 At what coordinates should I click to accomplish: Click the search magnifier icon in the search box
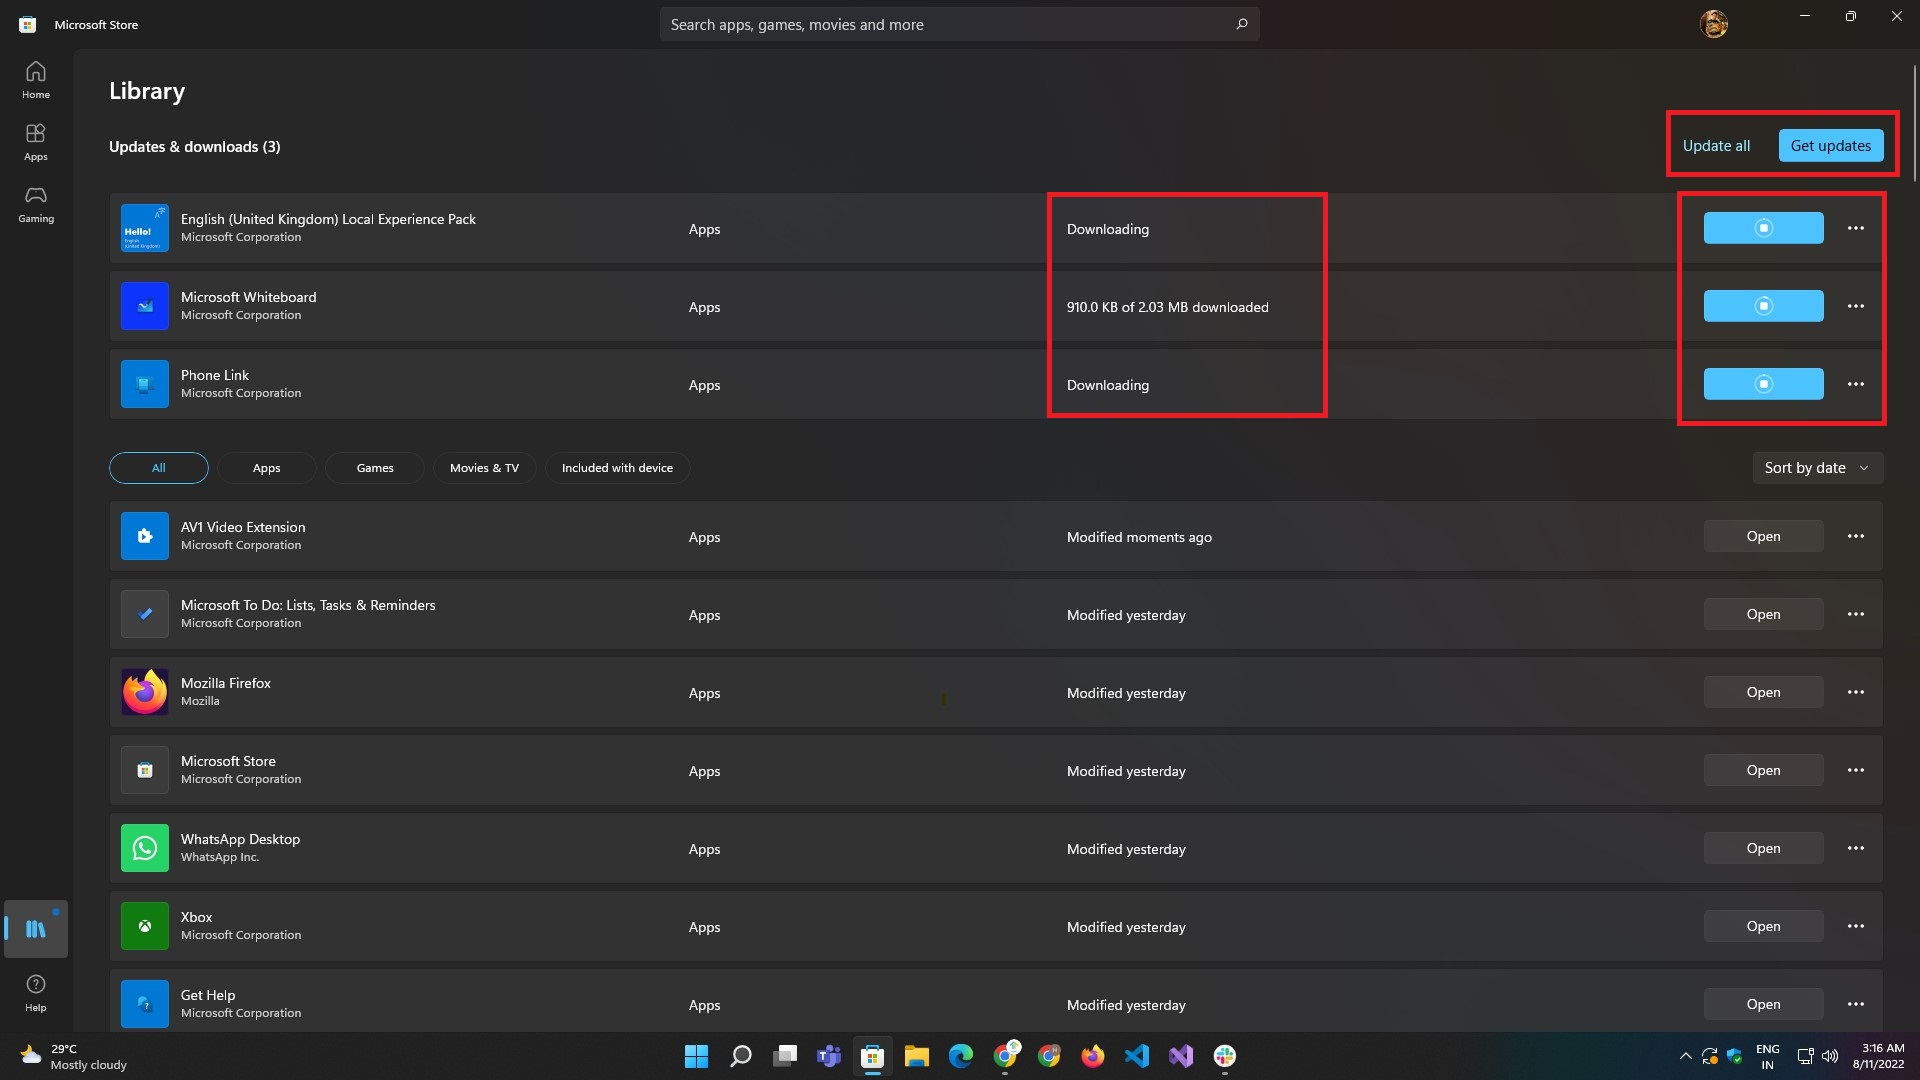pyautogui.click(x=1241, y=24)
